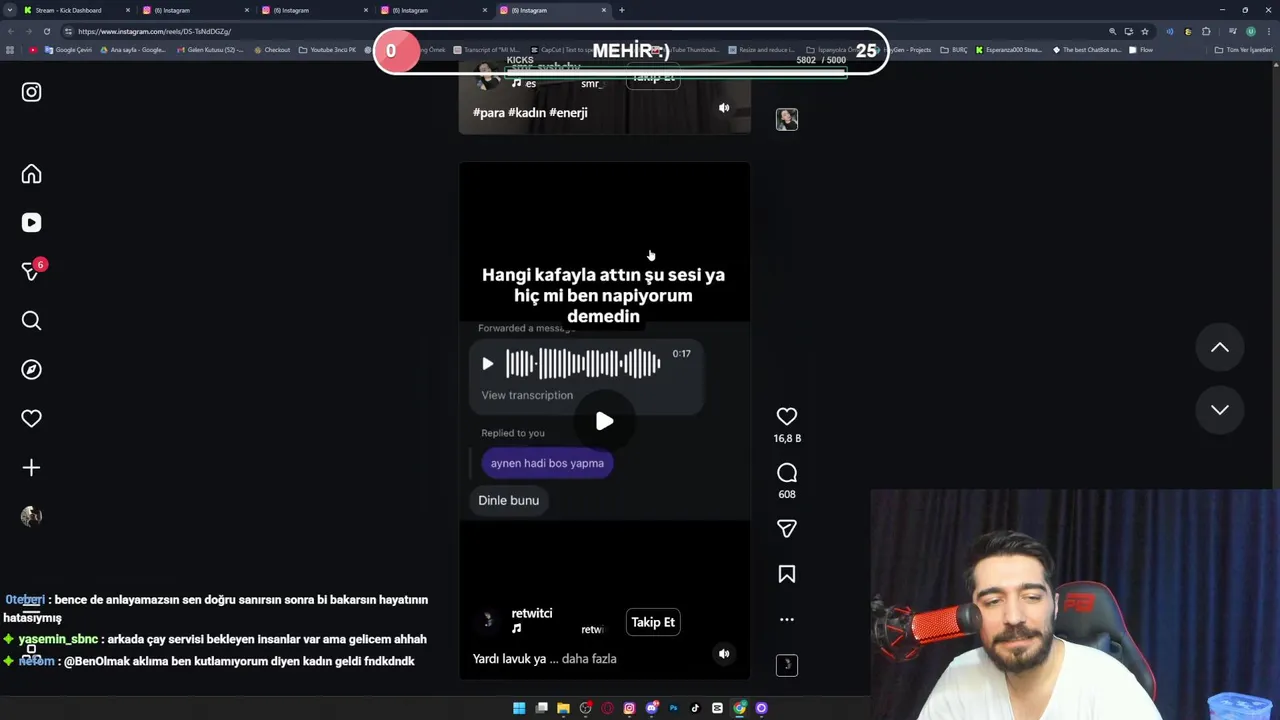Open Instagram search icon in sidebar

(31, 321)
